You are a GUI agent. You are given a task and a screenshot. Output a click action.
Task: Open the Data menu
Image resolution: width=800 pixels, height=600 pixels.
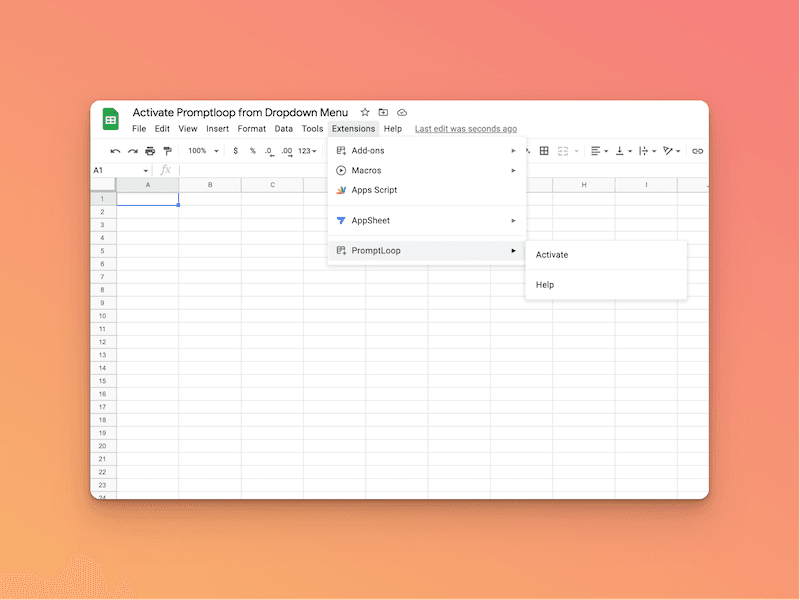pos(284,129)
